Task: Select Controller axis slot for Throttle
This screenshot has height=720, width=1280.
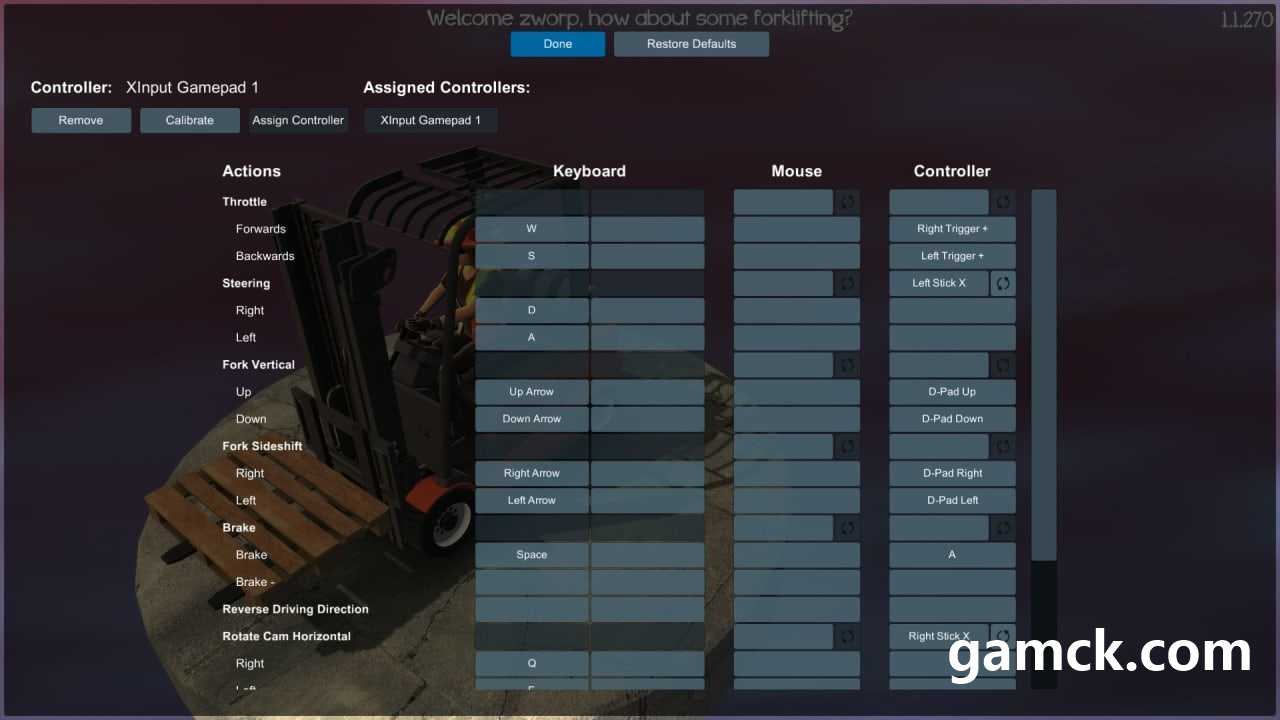Action: click(939, 202)
